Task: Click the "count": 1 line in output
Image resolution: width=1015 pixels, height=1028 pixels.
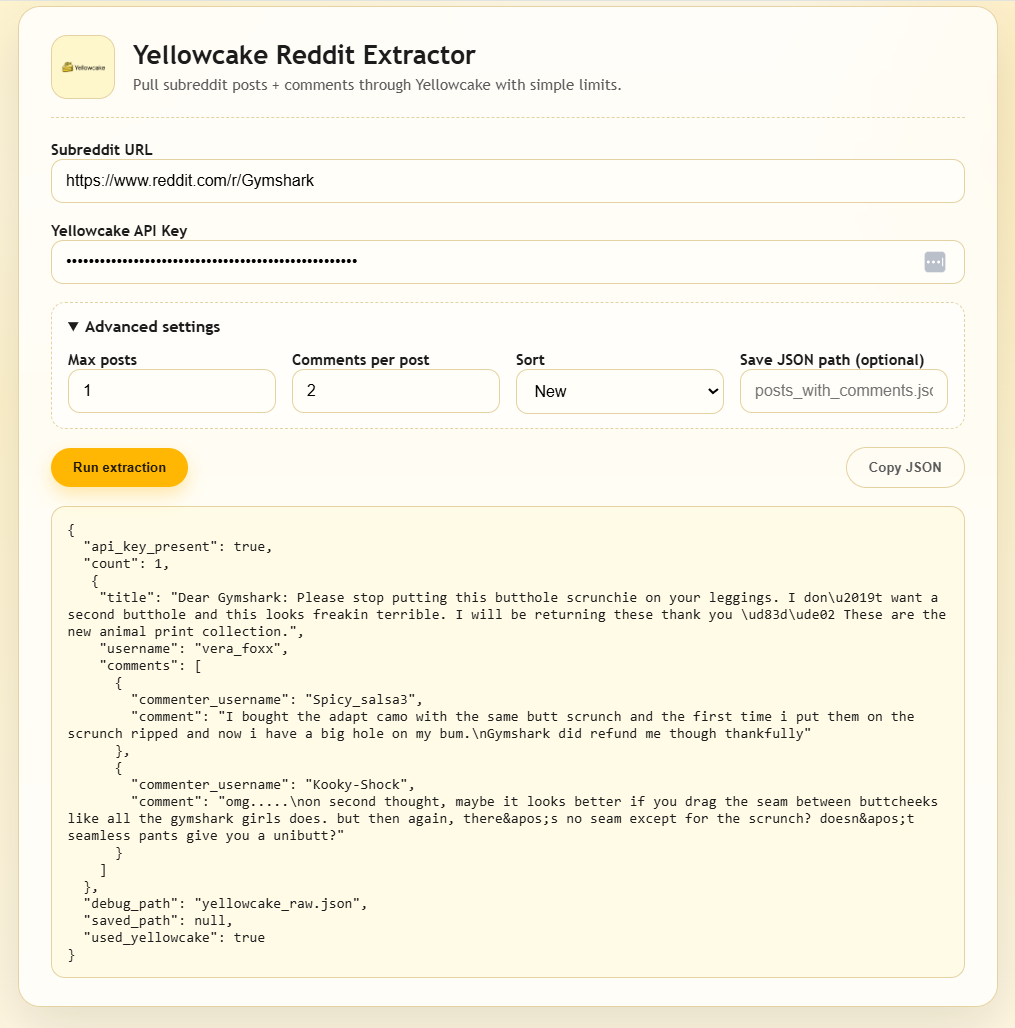Action: pos(127,563)
